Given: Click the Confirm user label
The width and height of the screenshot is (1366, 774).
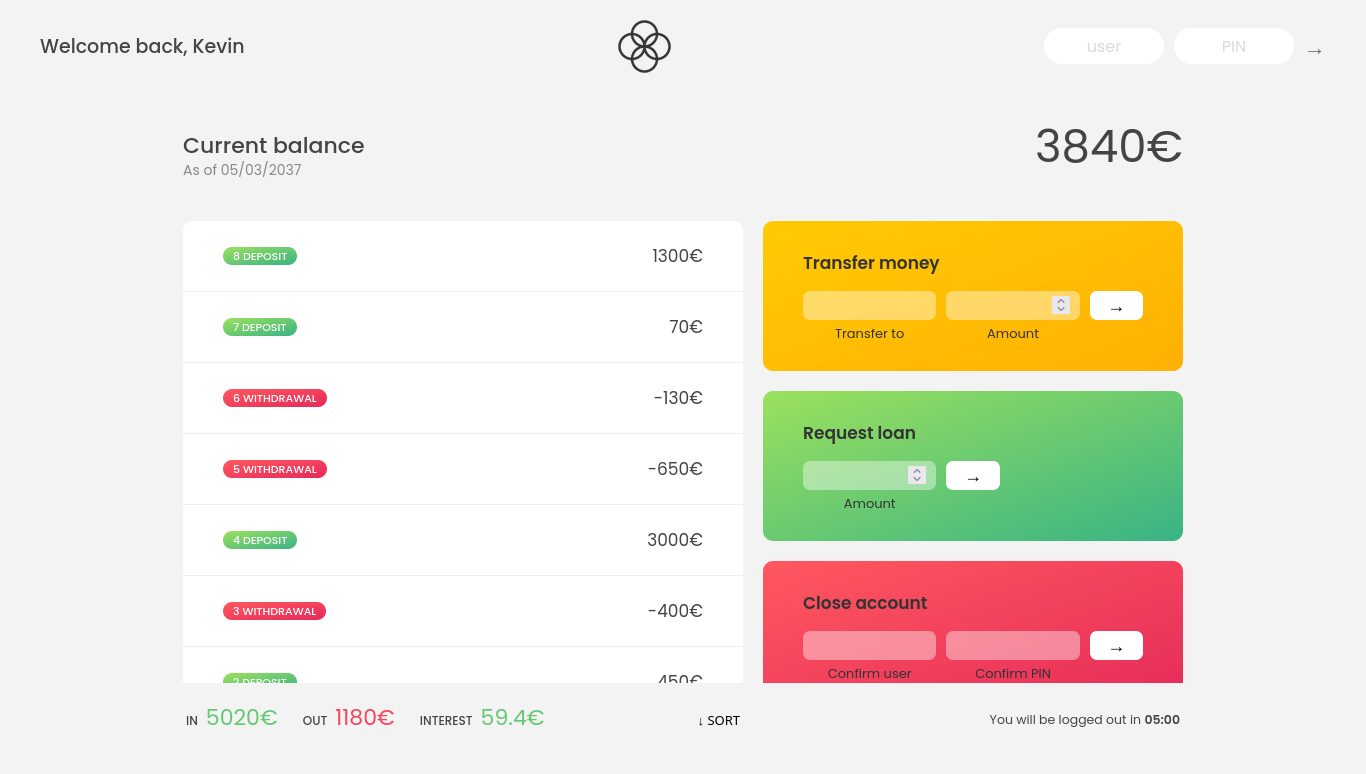Looking at the screenshot, I should click(869, 674).
